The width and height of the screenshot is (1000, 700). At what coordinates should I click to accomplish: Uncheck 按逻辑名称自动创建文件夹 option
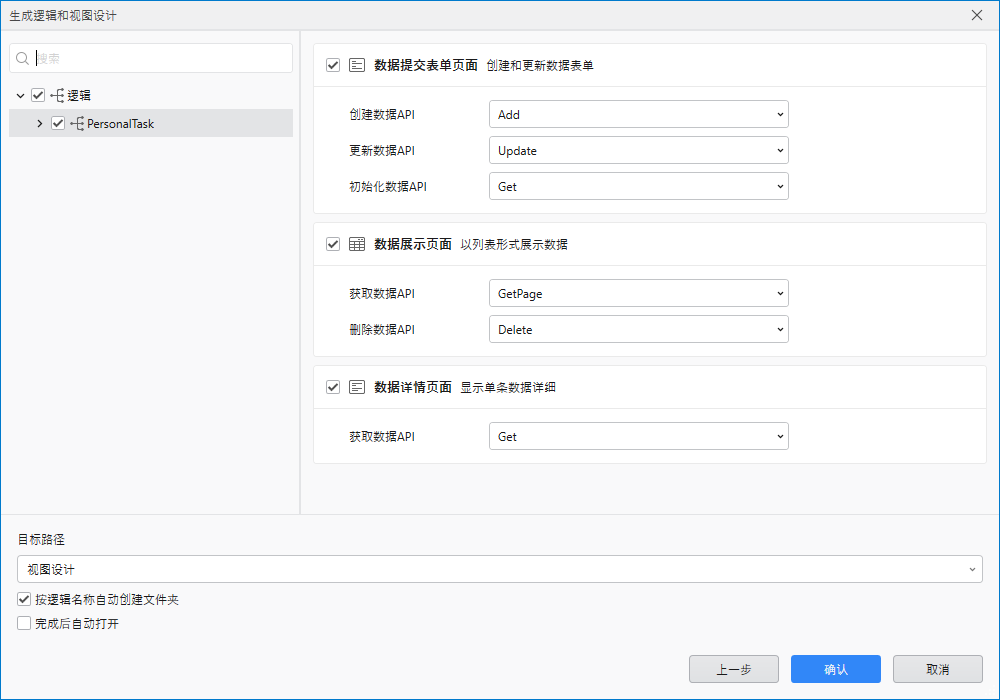point(23,600)
